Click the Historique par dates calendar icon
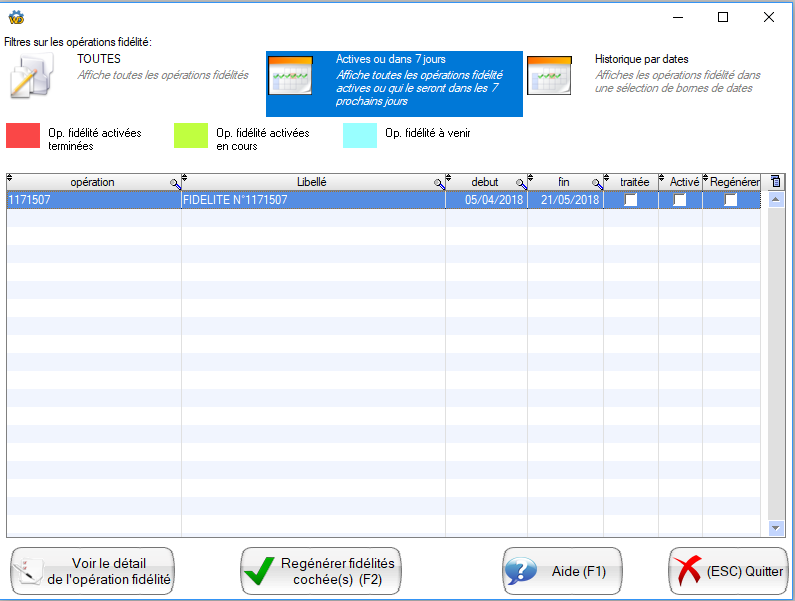This screenshot has height=601, width=795. click(x=549, y=76)
